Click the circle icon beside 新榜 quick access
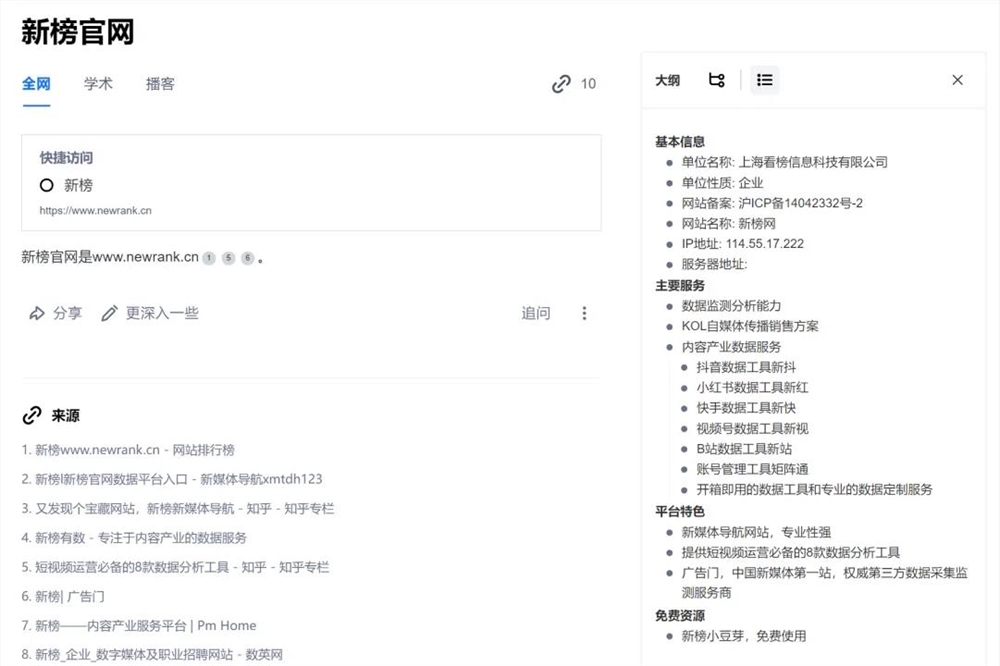This screenshot has width=1000, height=666. click(49, 184)
